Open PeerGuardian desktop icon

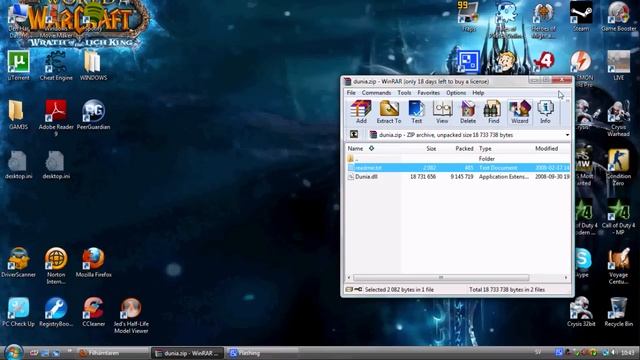pyautogui.click(x=93, y=115)
